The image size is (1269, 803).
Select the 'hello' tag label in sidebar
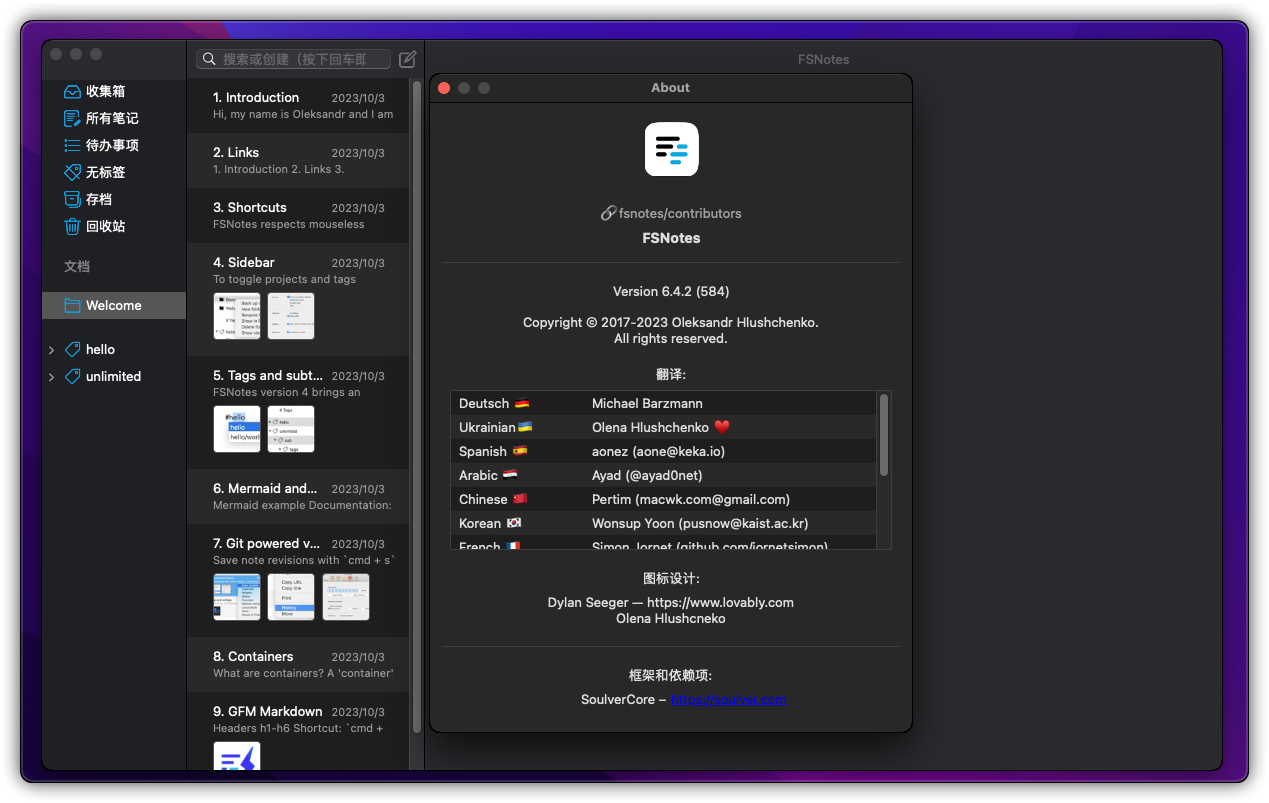click(100, 349)
